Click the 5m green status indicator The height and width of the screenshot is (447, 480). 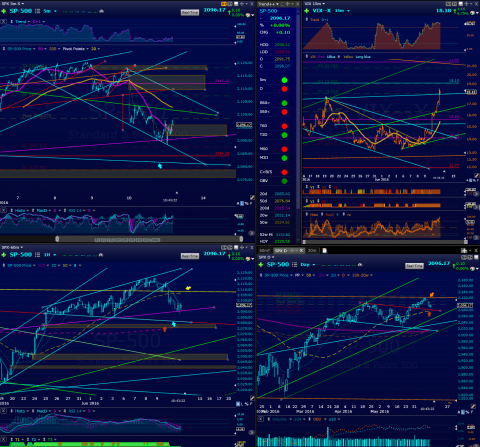click(x=284, y=80)
